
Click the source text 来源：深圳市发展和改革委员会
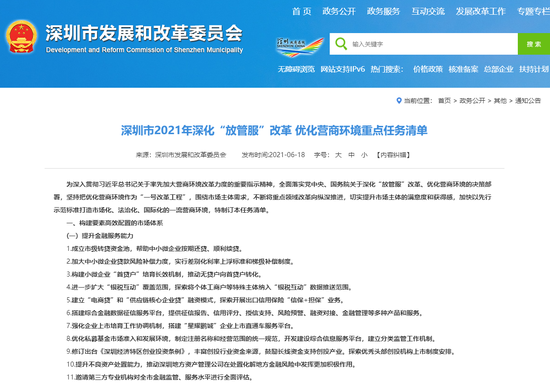181,155
